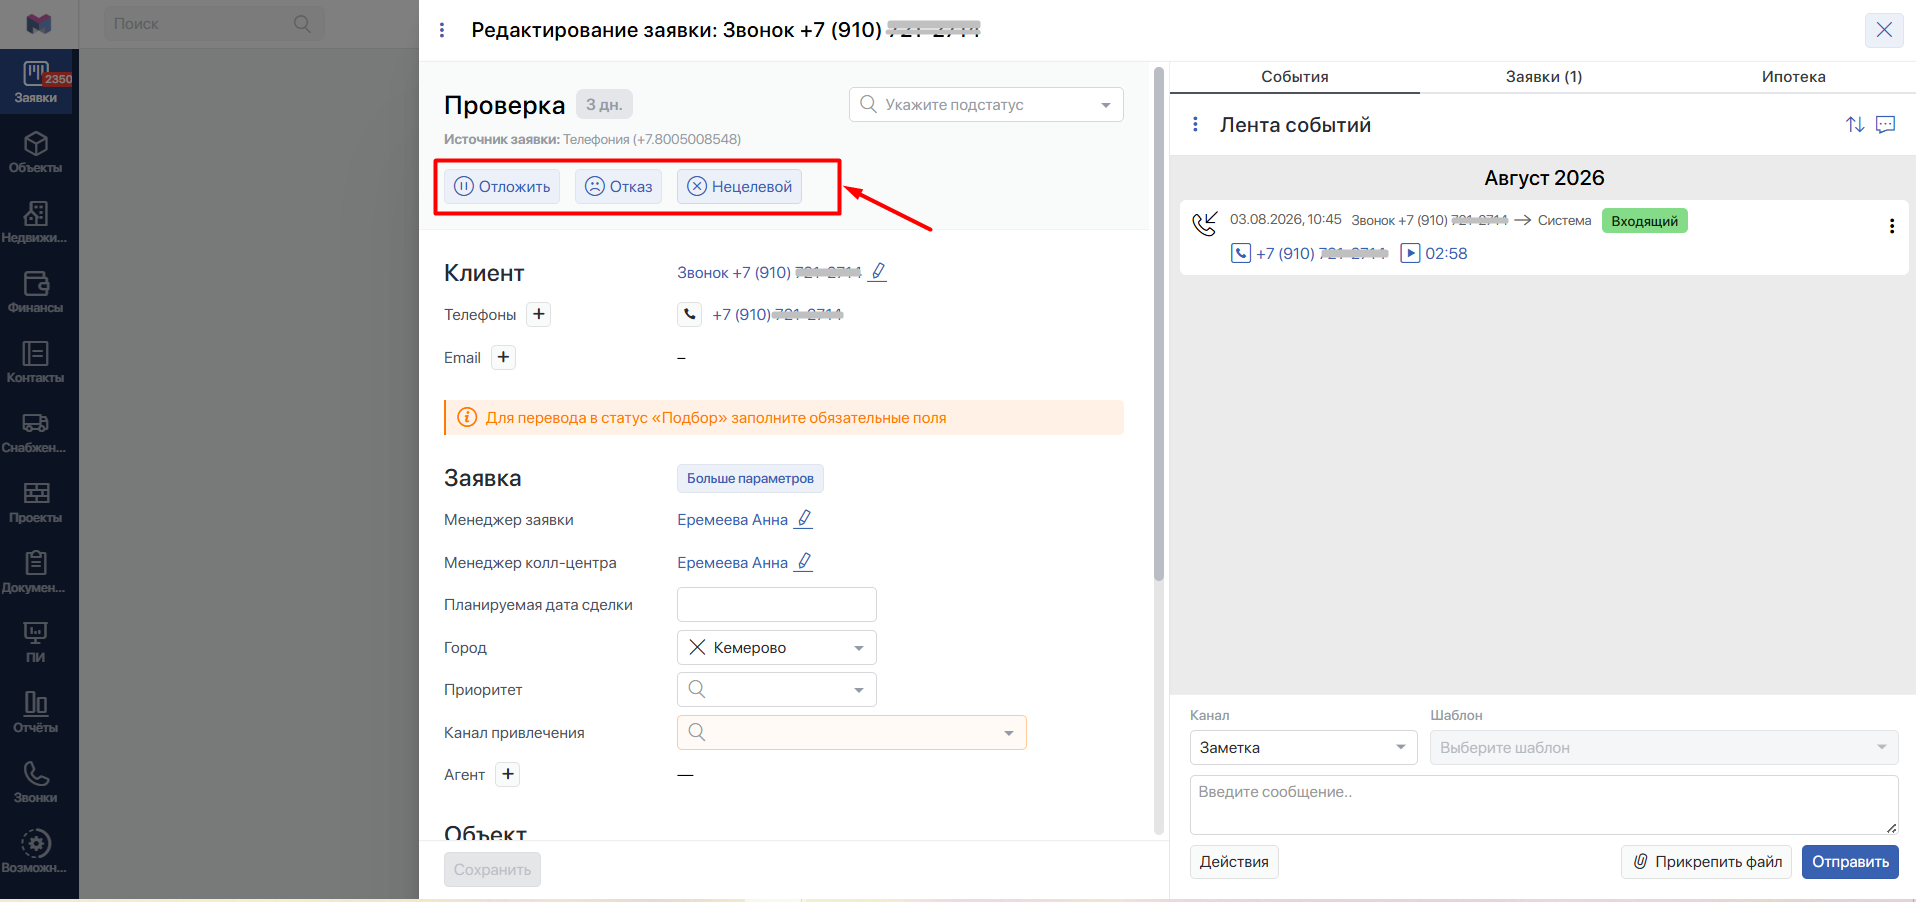1916x902 pixels.
Task: Click the app logo in top-left
Action: [38, 23]
